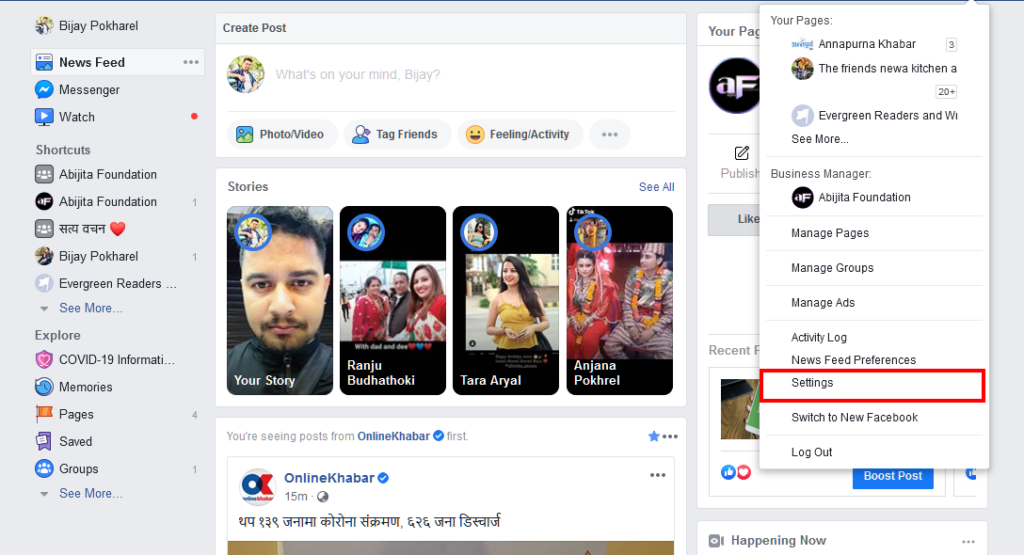Open more create post options ellipsis
The height and width of the screenshot is (555, 1024).
click(x=609, y=135)
